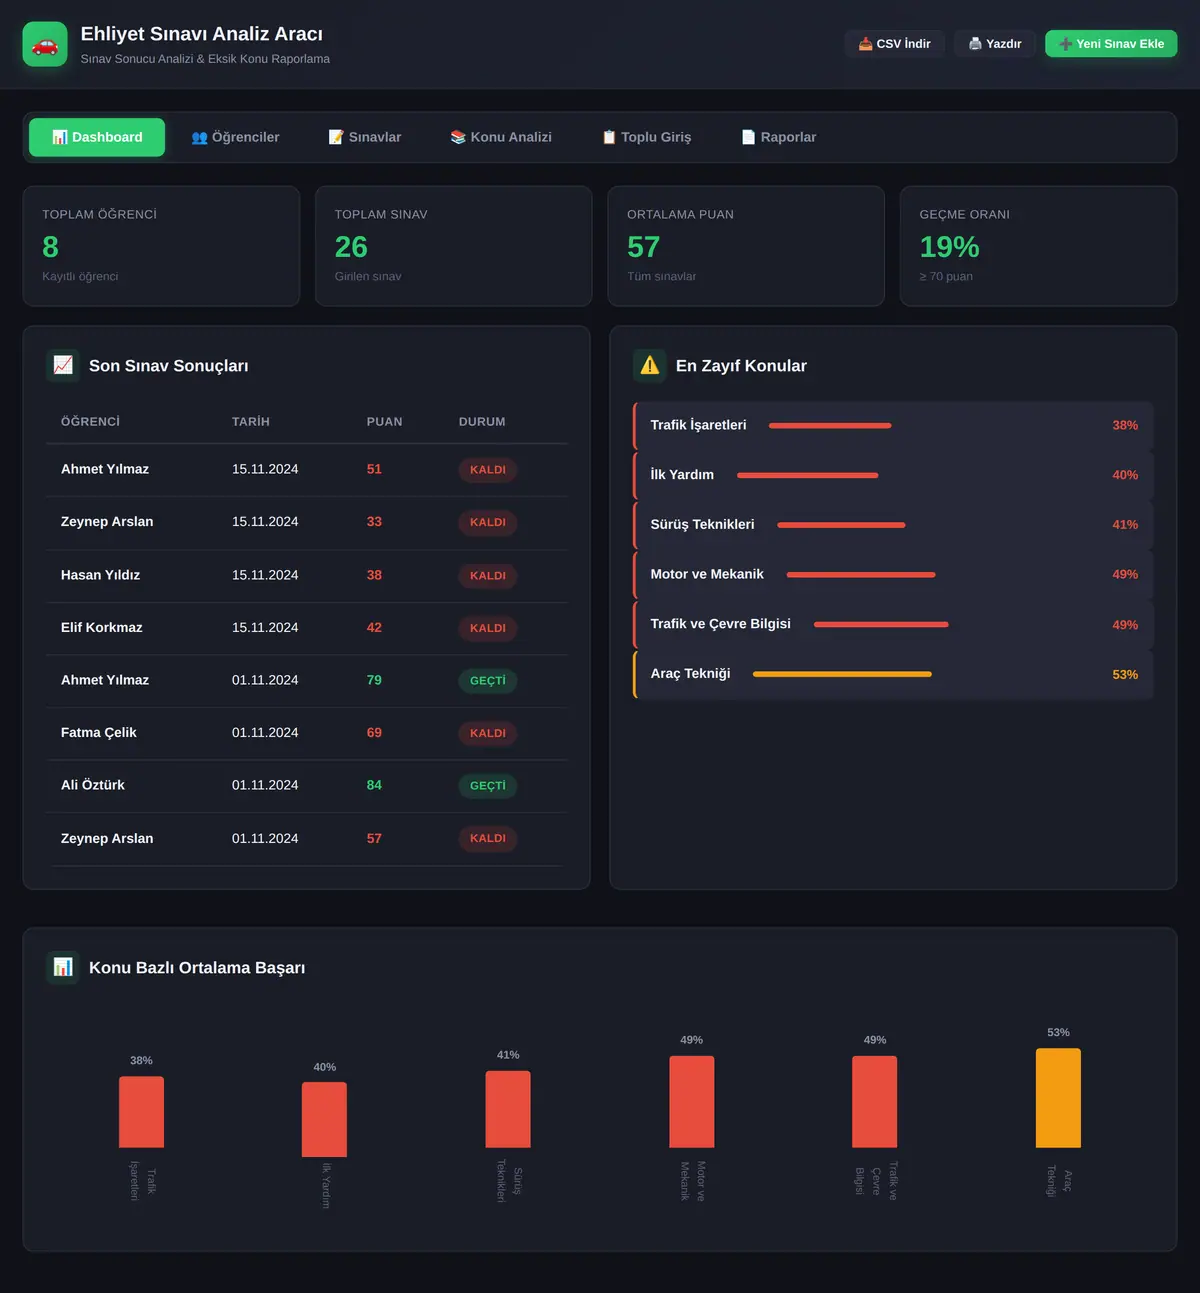The width and height of the screenshot is (1200, 1293).
Task: Click Ahmet Yılmaz in the 15.11.2024 row
Action: click(x=105, y=469)
